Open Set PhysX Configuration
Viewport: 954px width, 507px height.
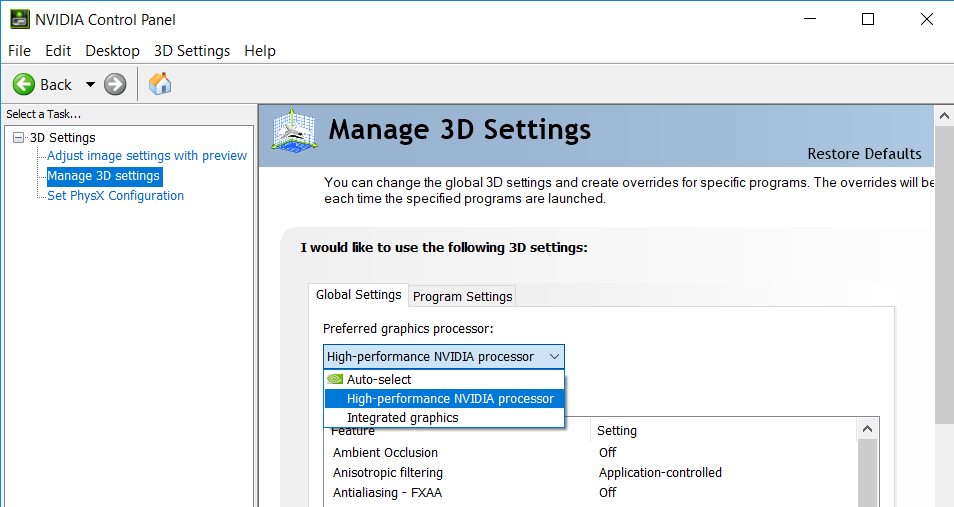115,196
